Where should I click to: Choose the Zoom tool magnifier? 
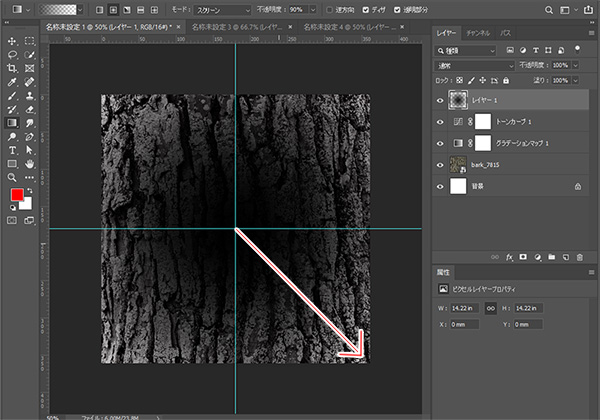pyautogui.click(x=11, y=176)
